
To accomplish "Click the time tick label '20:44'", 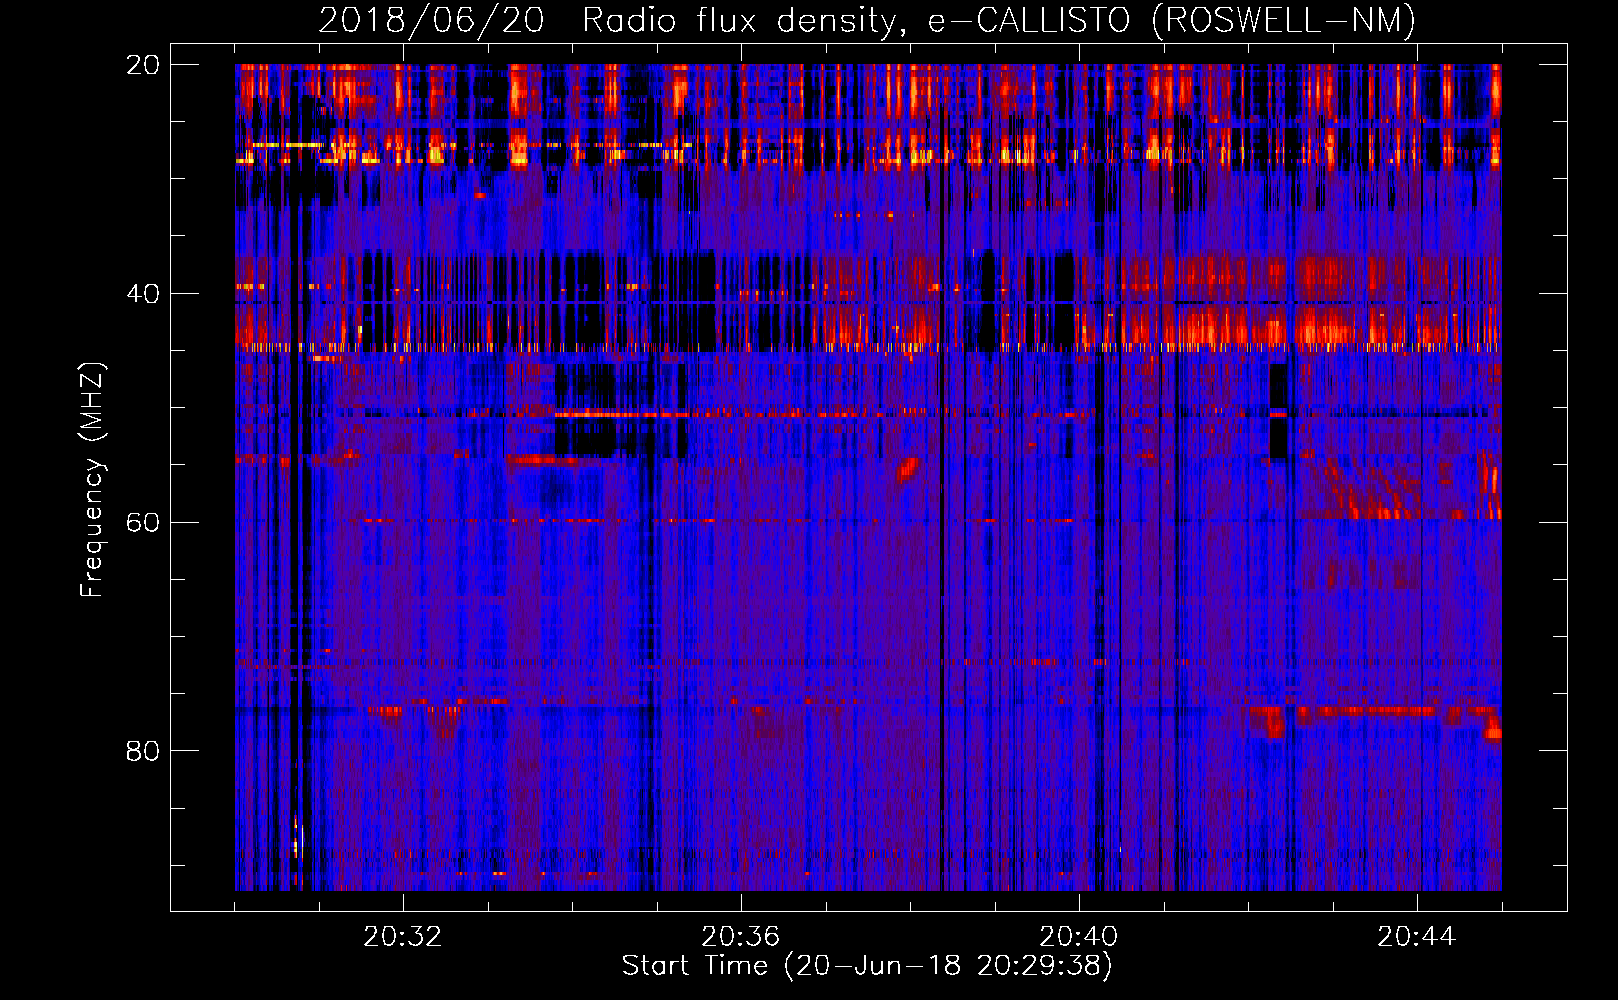I will [x=1417, y=937].
